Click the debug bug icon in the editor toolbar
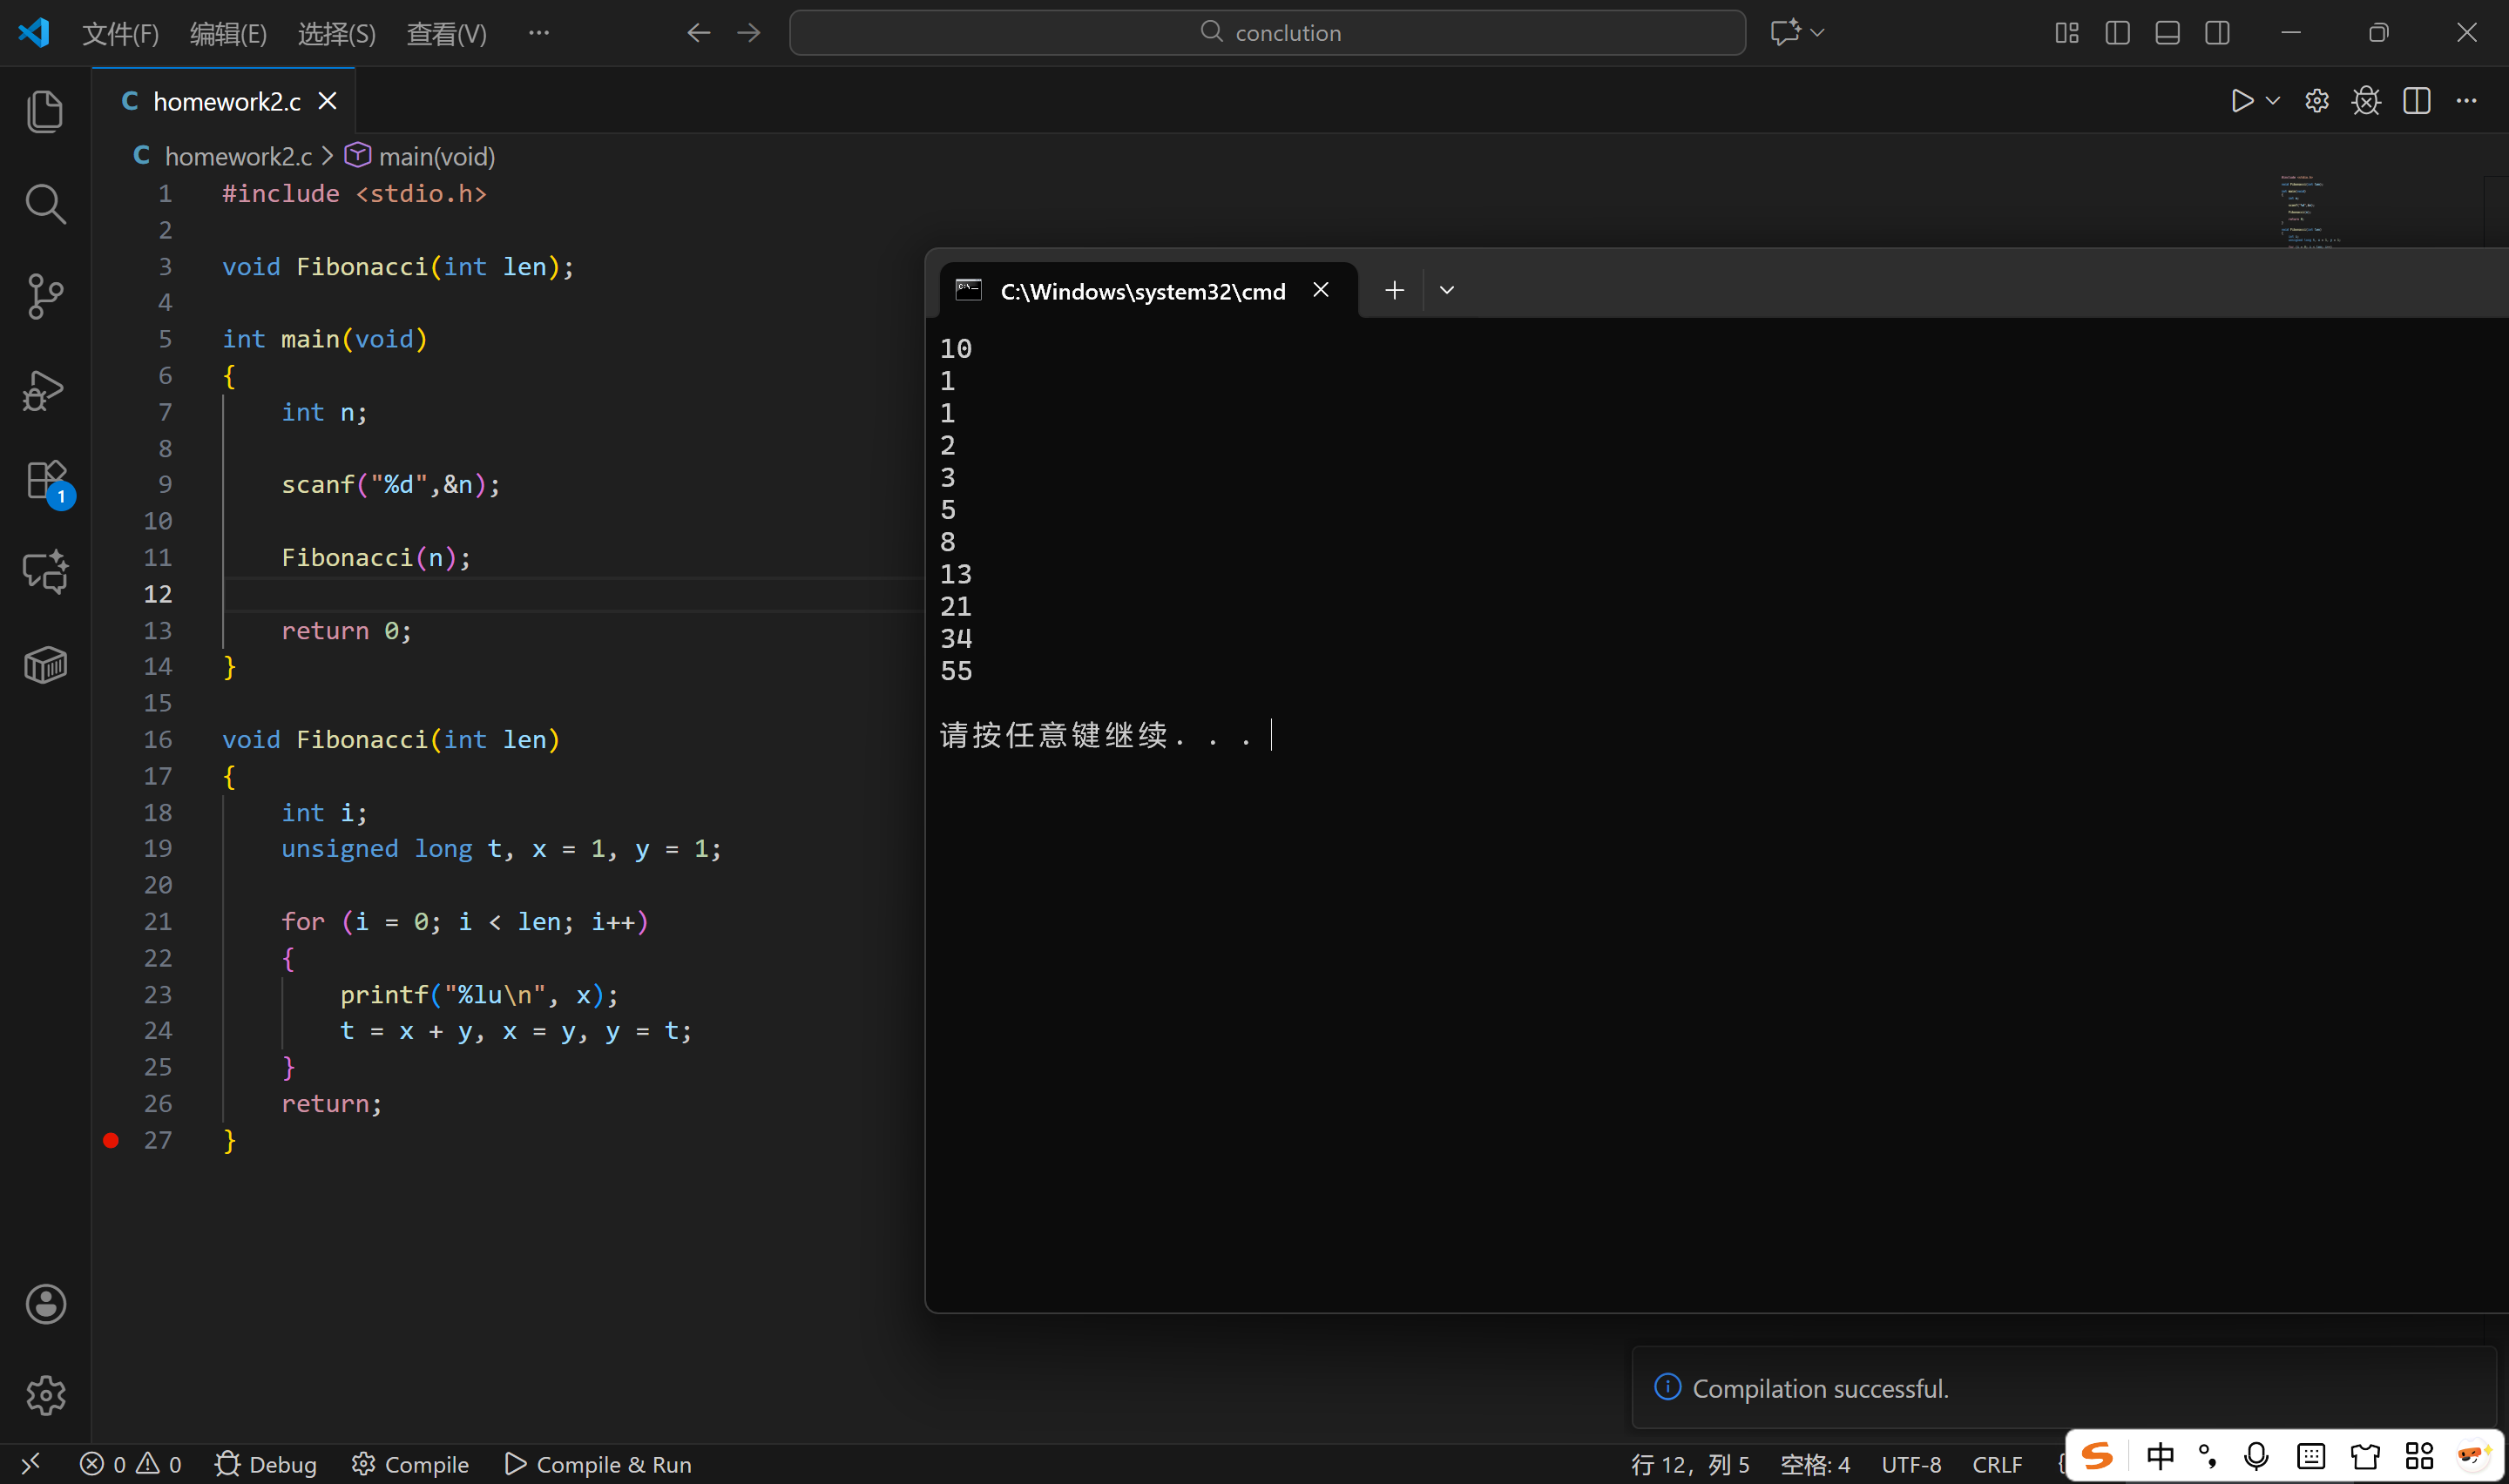The height and width of the screenshot is (1484, 2509). 2366,101
